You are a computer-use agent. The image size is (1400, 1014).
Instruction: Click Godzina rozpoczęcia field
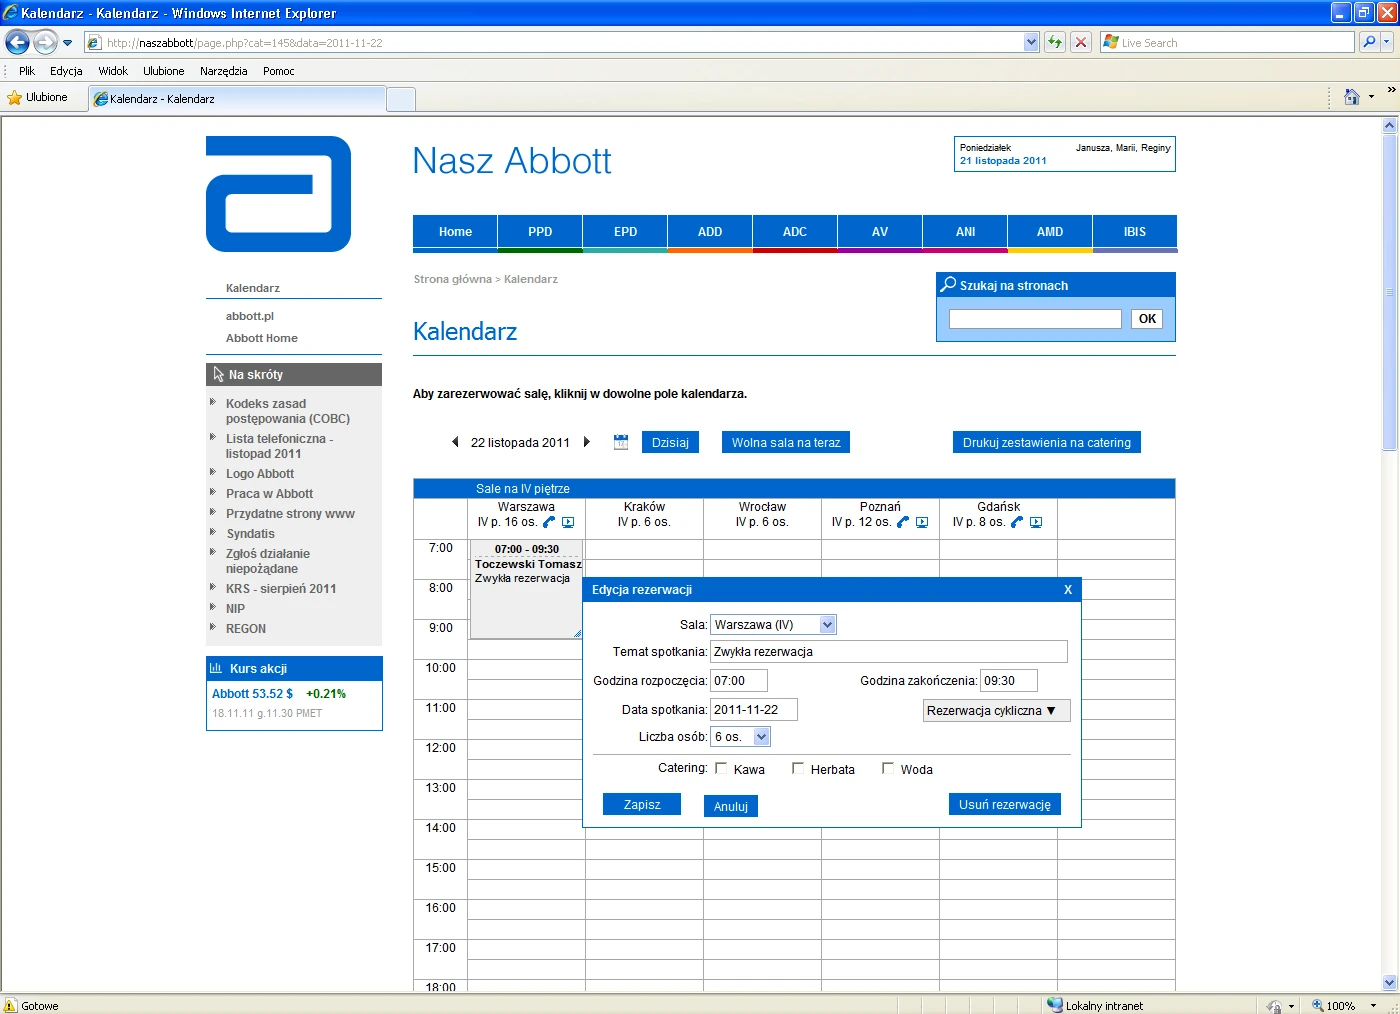pos(739,680)
